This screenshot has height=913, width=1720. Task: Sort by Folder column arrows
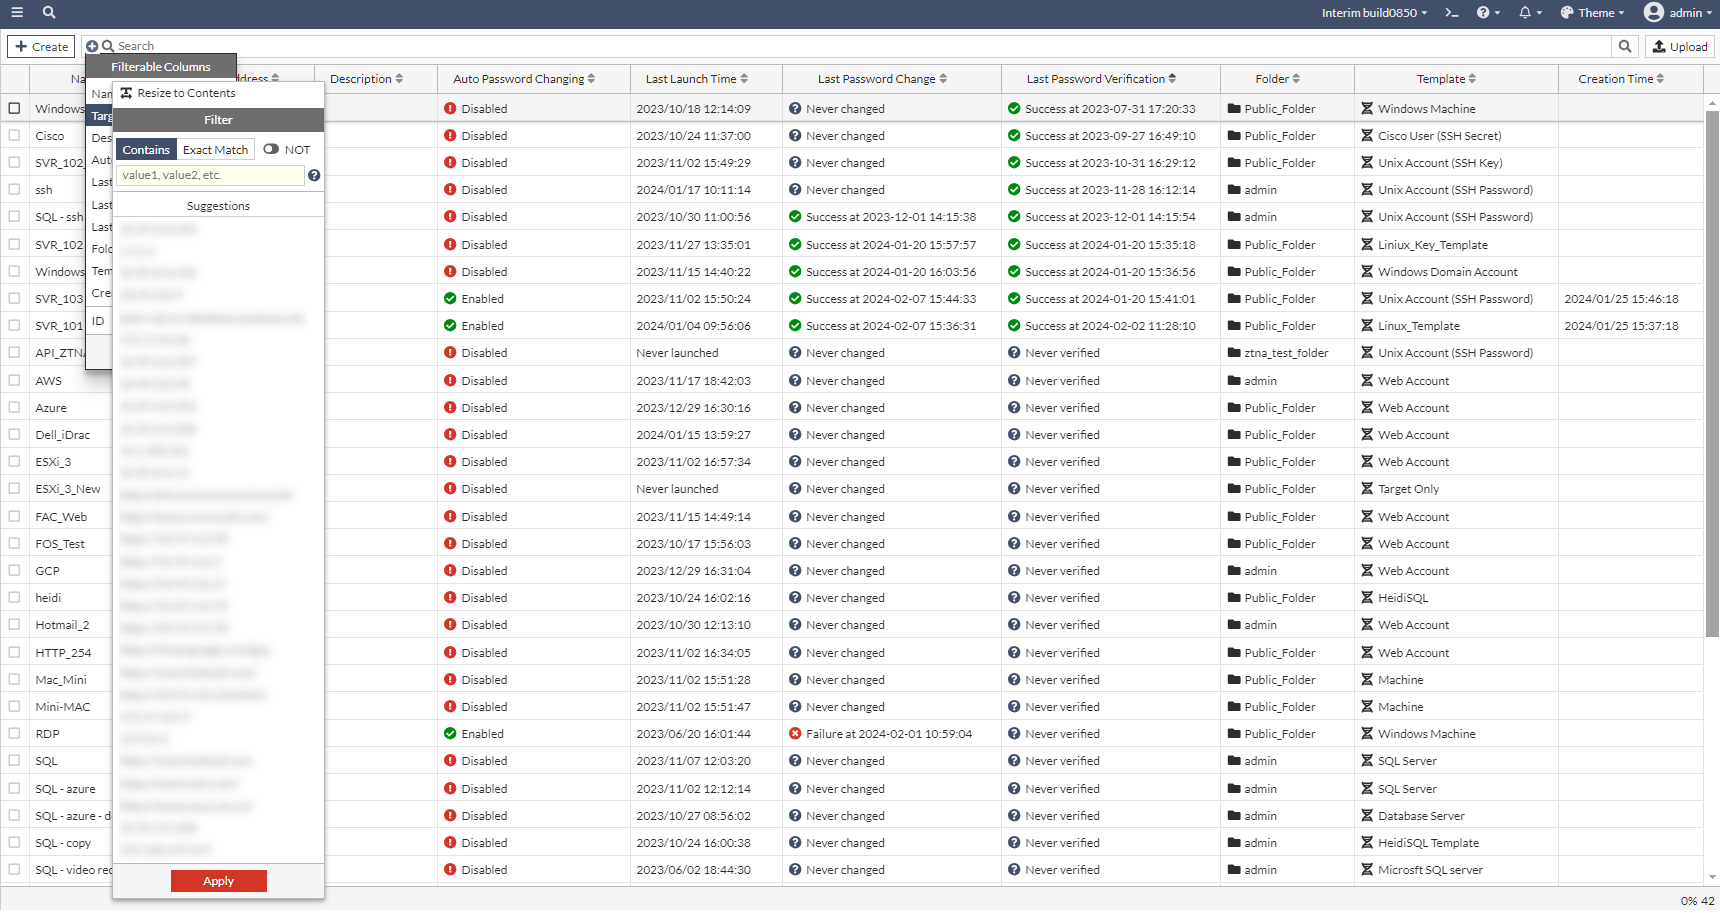tap(1296, 79)
